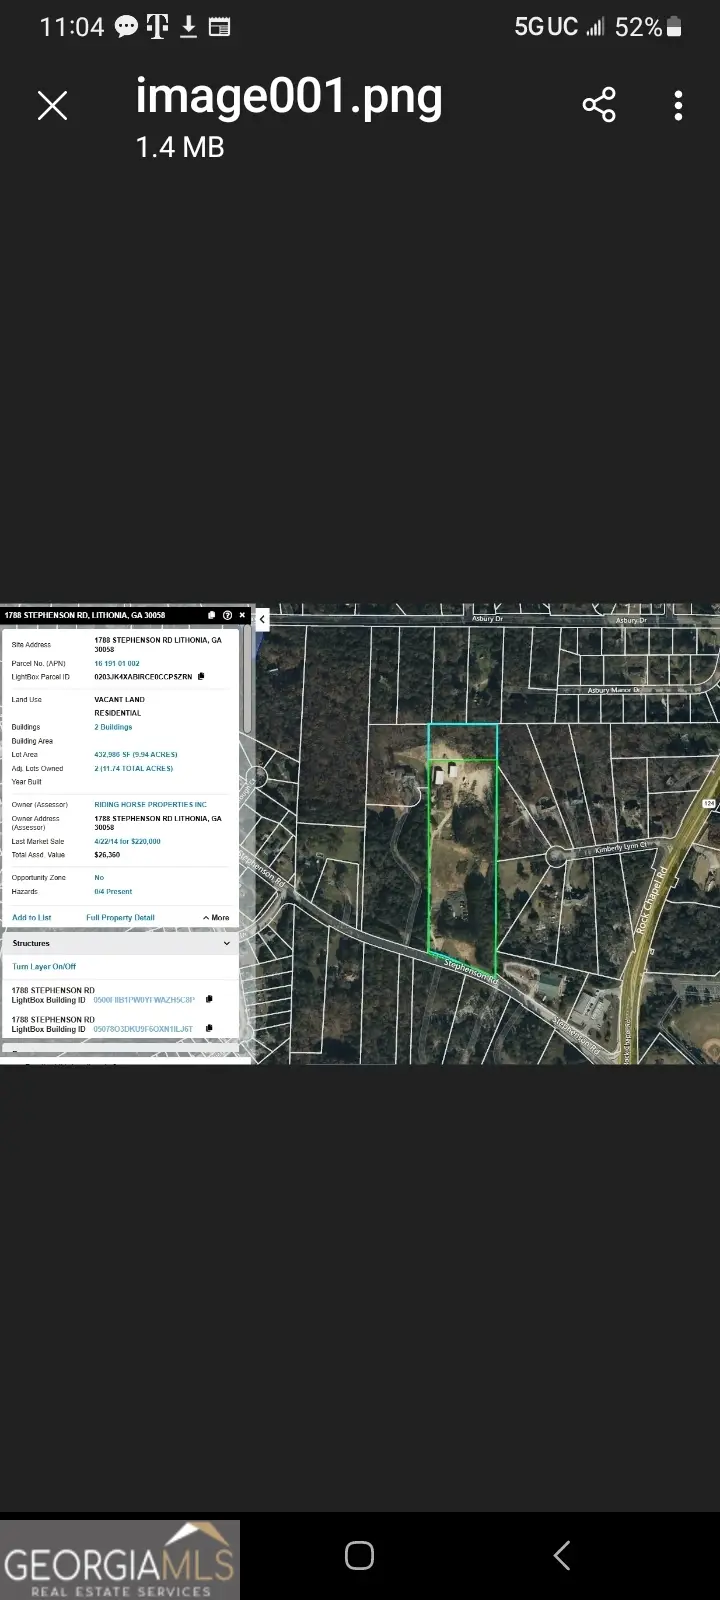720x1600 pixels.
Task: Click the property panel vertical scrollbar
Action: pyautogui.click(x=246, y=680)
